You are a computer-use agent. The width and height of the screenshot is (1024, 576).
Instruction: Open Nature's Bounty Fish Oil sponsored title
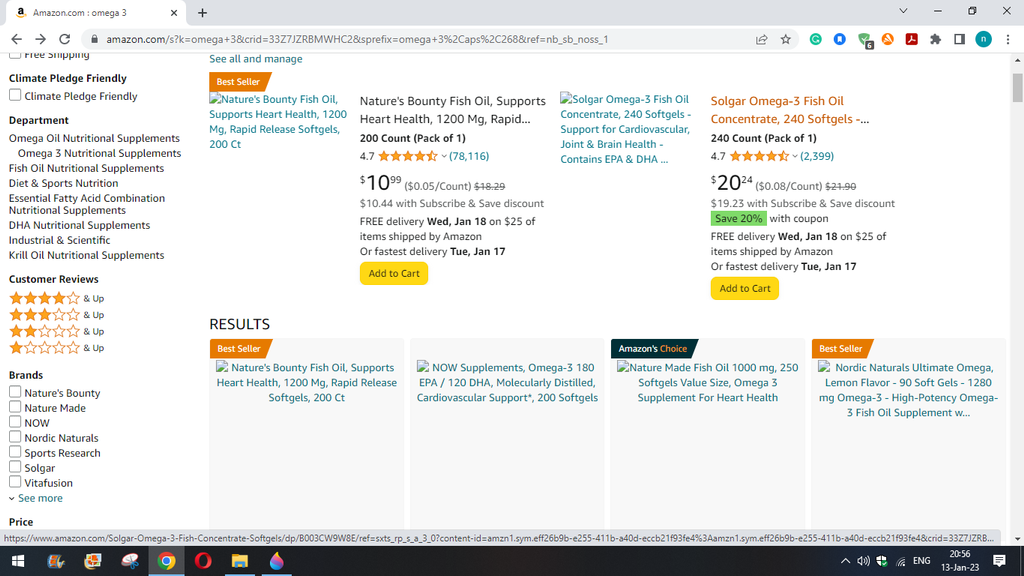pyautogui.click(x=453, y=110)
